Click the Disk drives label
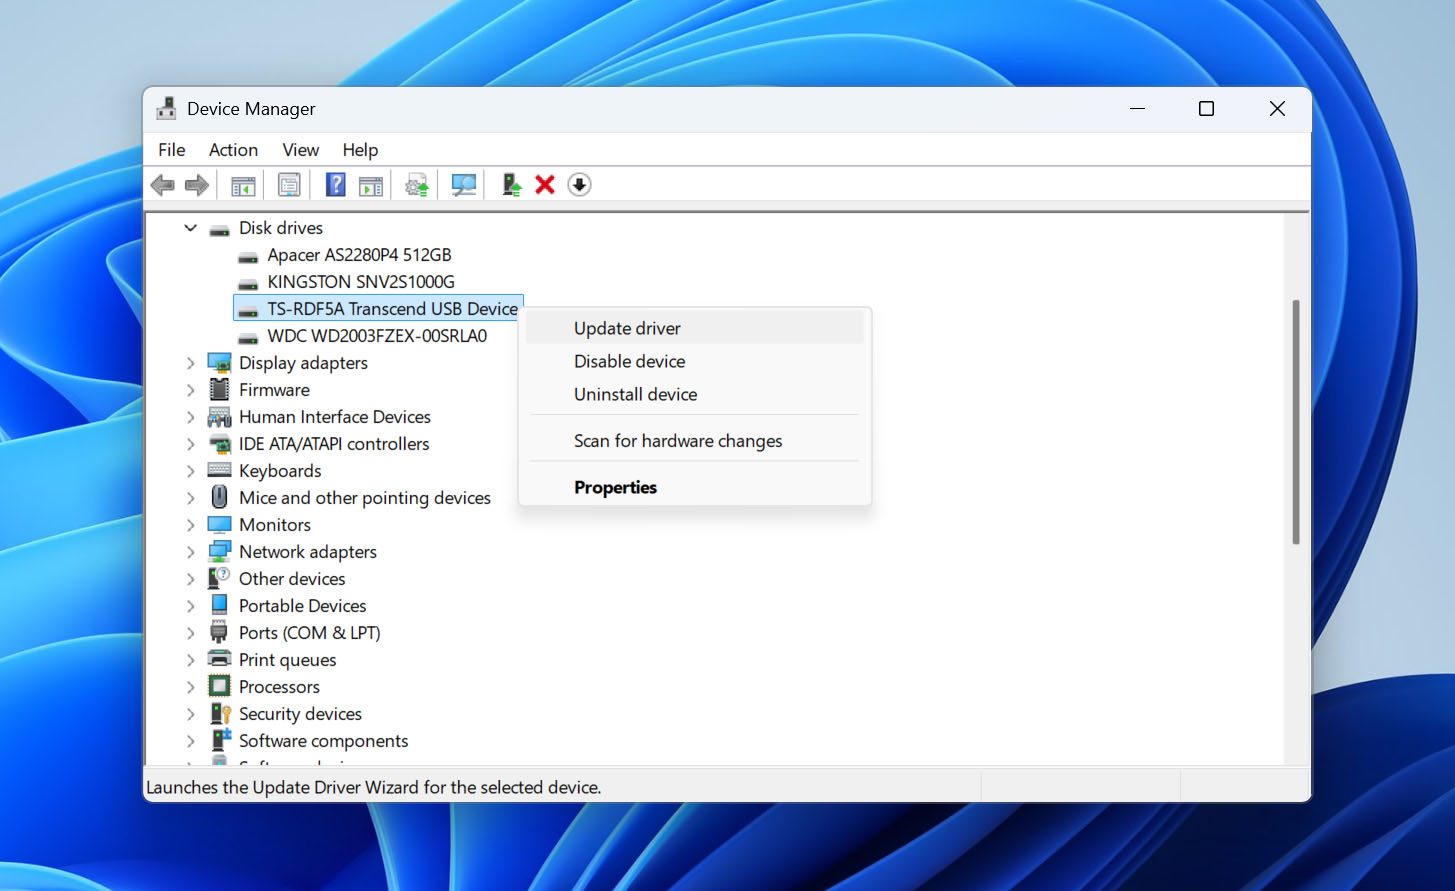This screenshot has width=1455, height=891. tap(281, 228)
